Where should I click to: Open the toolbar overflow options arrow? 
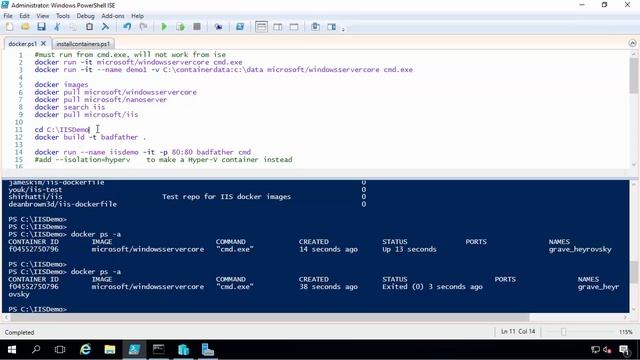click(343, 29)
